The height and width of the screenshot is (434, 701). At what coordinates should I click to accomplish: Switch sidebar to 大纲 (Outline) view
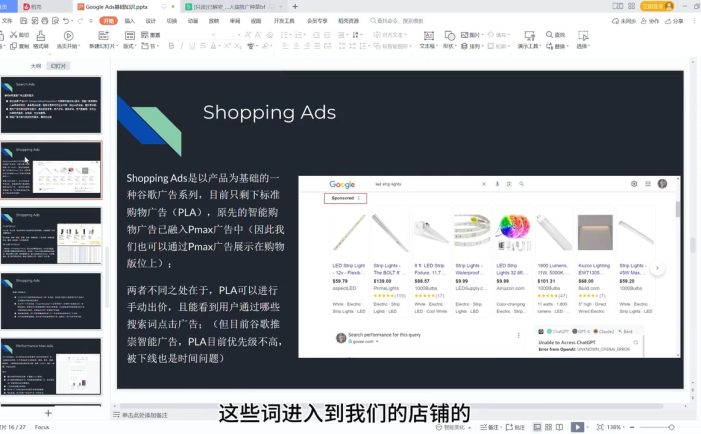click(36, 66)
